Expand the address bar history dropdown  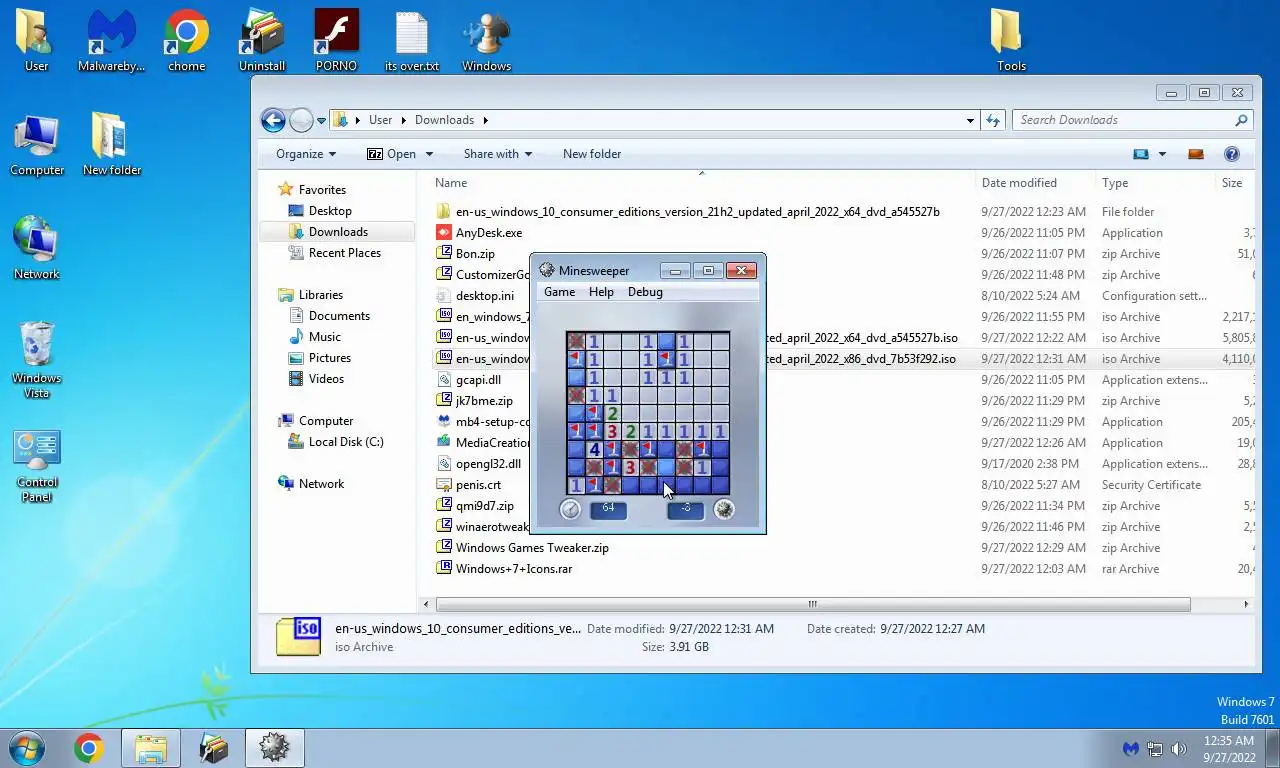point(970,120)
